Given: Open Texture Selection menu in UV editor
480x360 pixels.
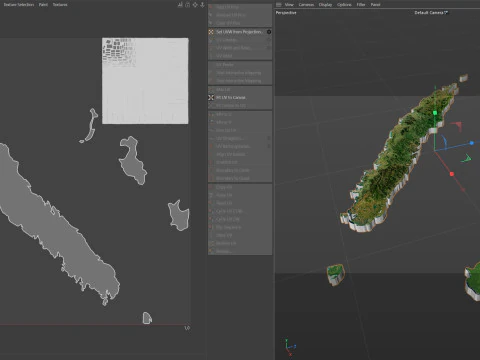Looking at the screenshot, I should coord(19,5).
